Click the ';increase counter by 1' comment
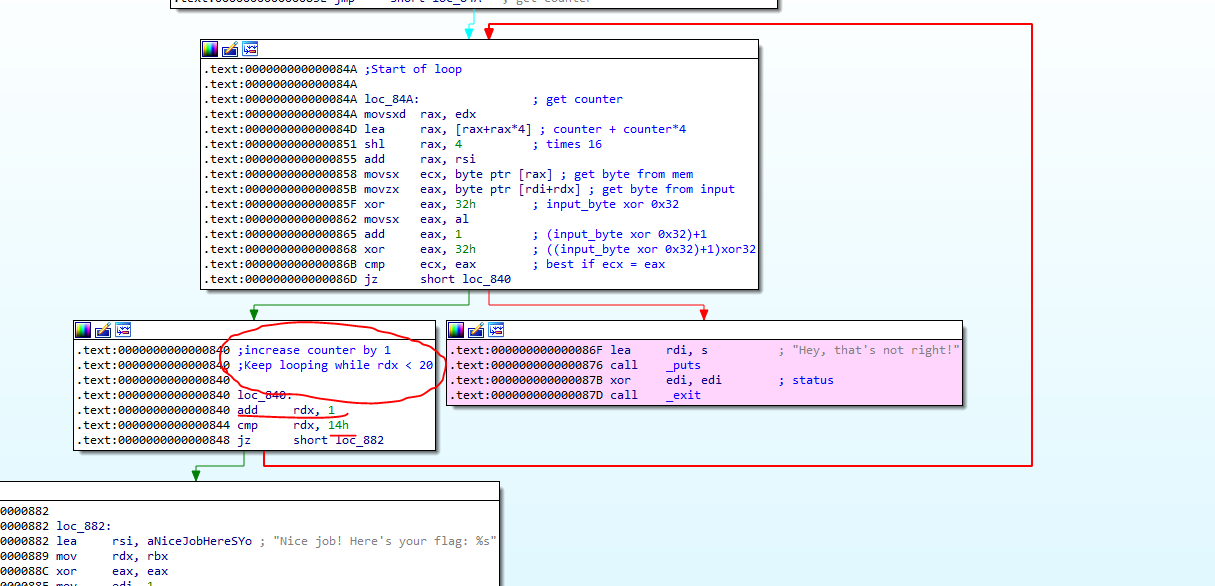 point(314,350)
